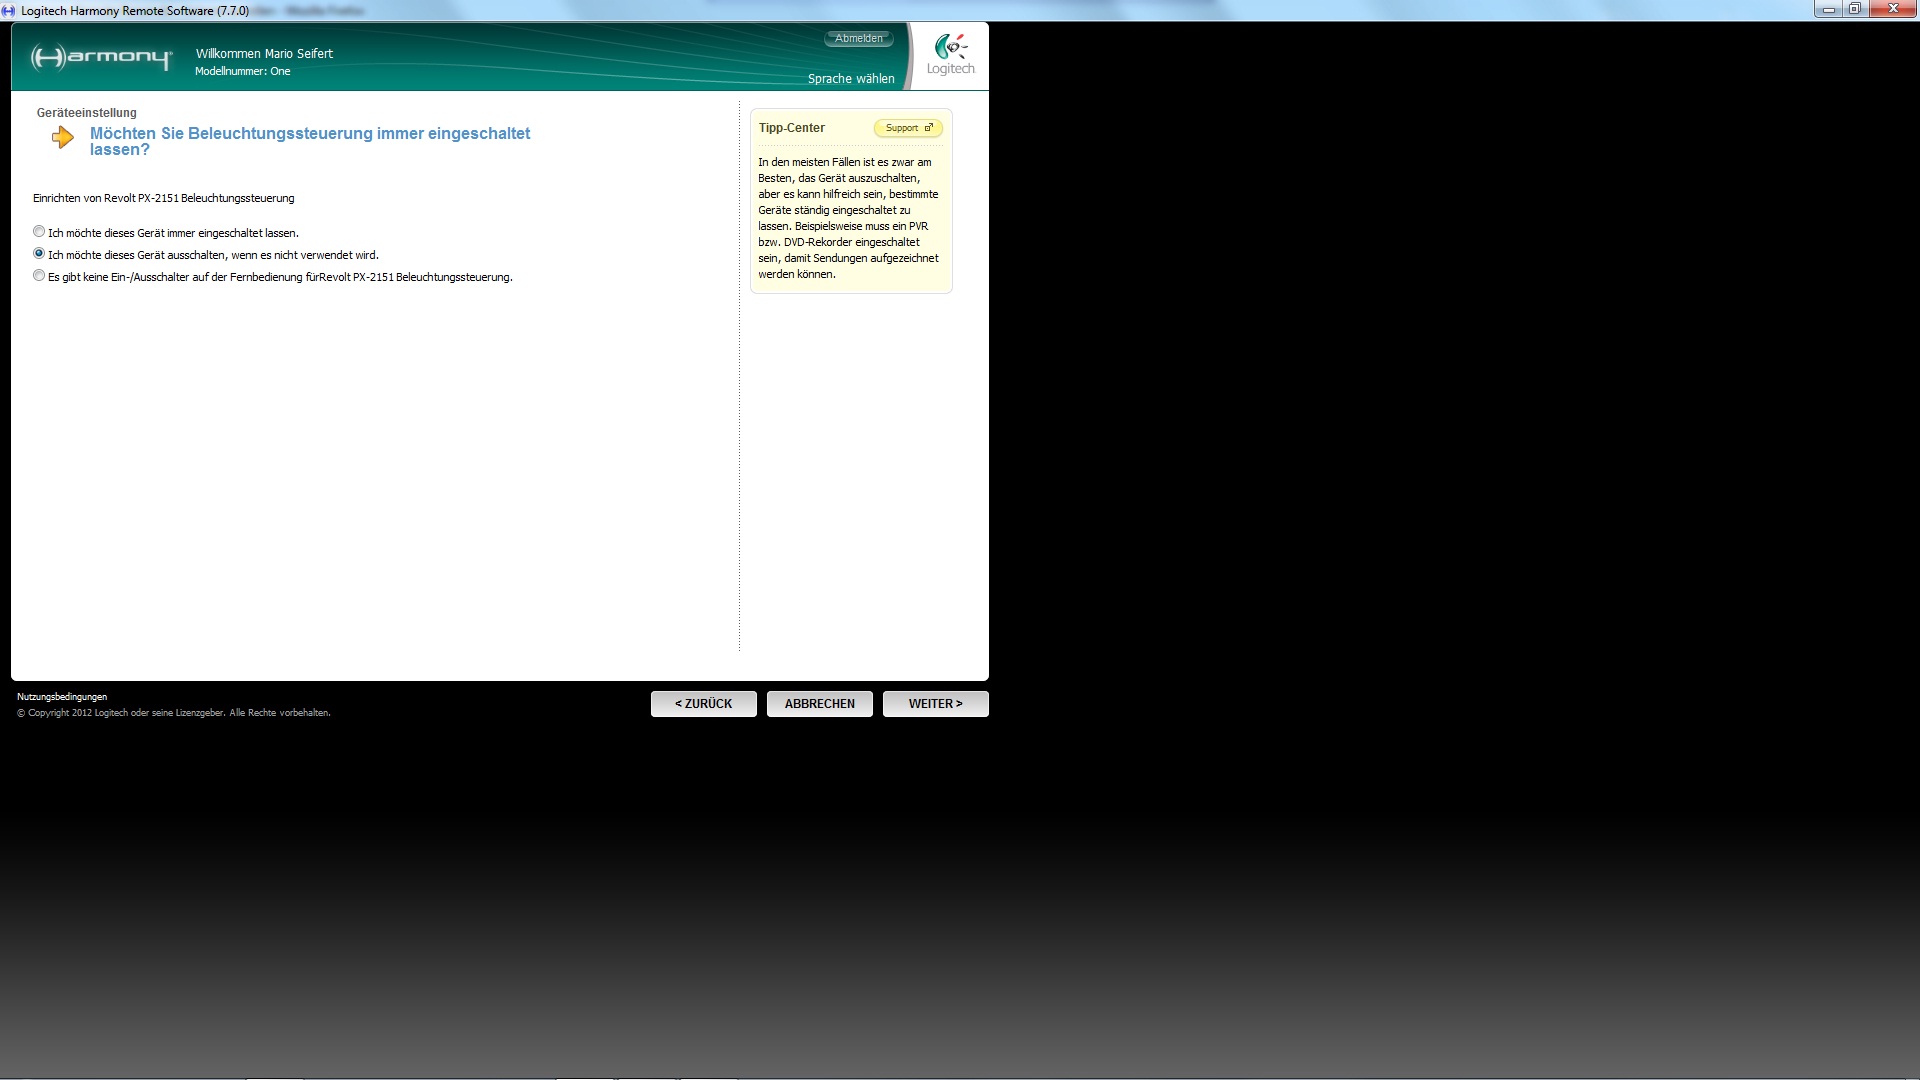Restore down the application window
The width and height of the screenshot is (1920, 1080).
point(1855,10)
